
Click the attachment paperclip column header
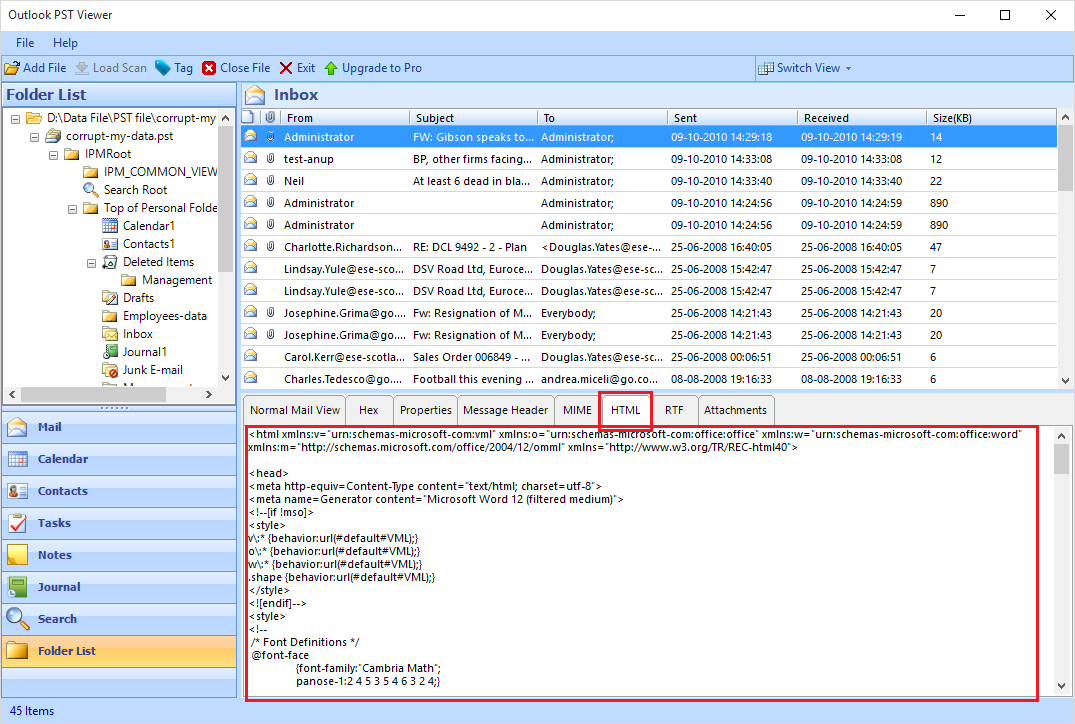271,117
